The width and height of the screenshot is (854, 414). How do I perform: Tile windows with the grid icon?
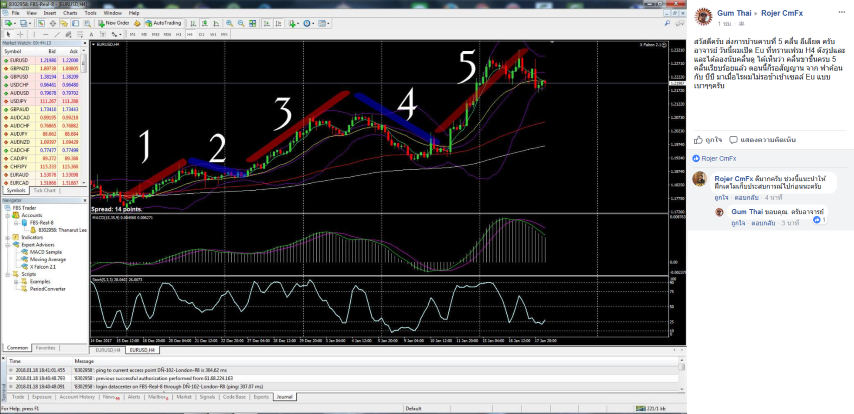pos(252,23)
